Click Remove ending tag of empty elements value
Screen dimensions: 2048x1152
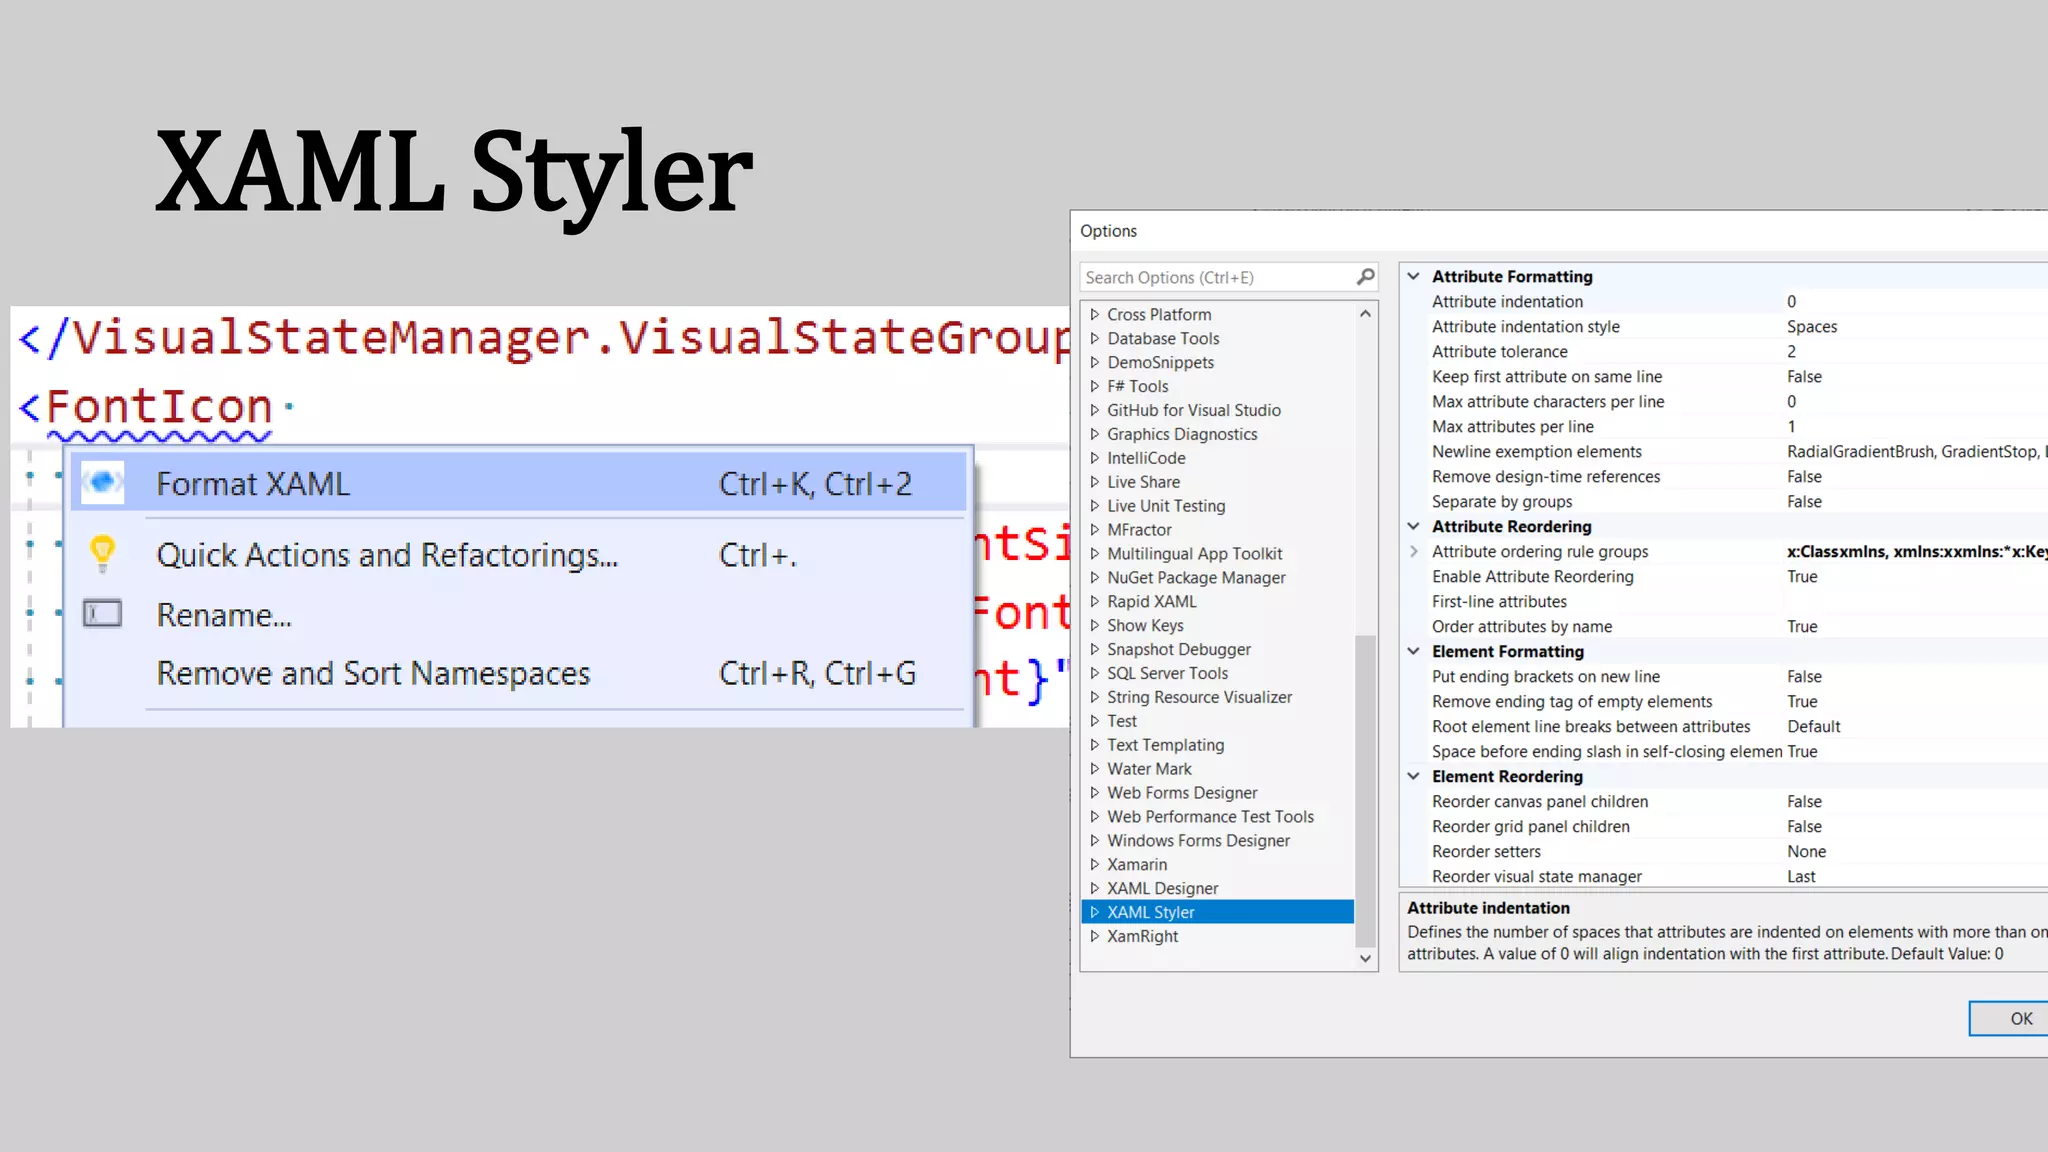point(1802,701)
